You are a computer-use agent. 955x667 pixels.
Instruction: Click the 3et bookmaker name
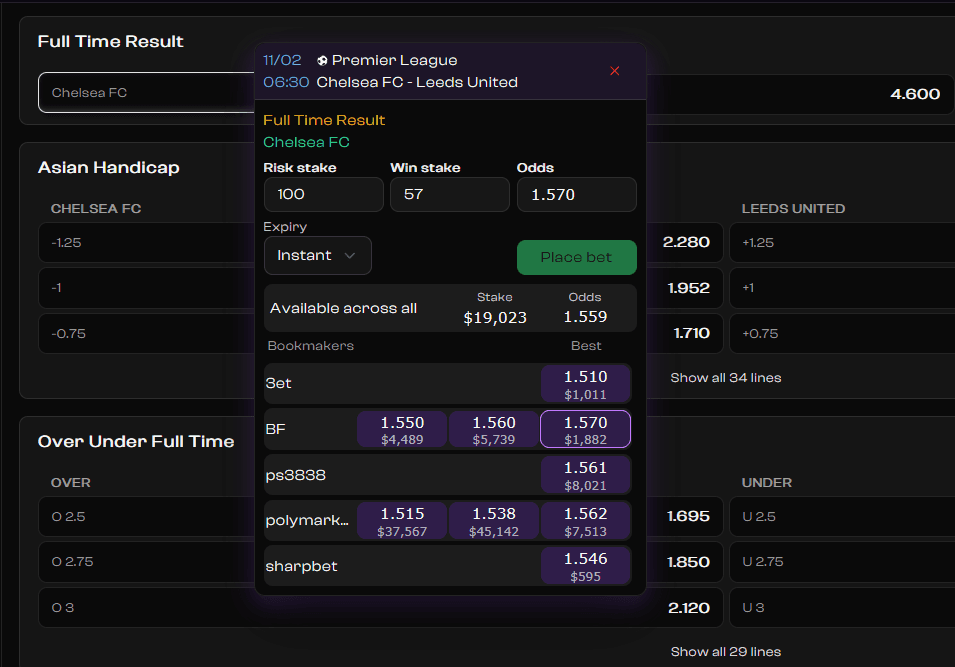pyautogui.click(x=278, y=384)
